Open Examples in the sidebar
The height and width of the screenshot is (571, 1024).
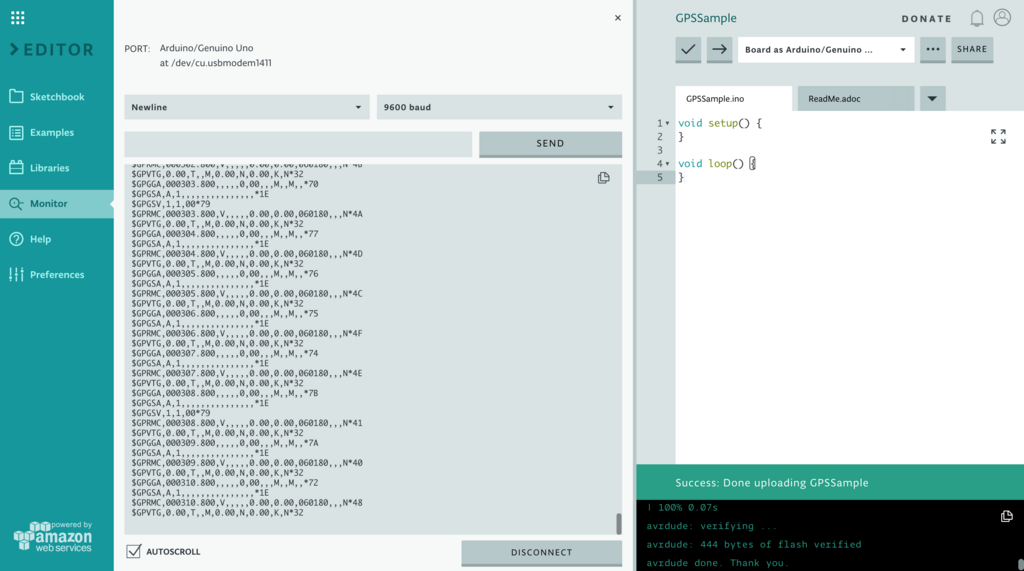(57, 132)
